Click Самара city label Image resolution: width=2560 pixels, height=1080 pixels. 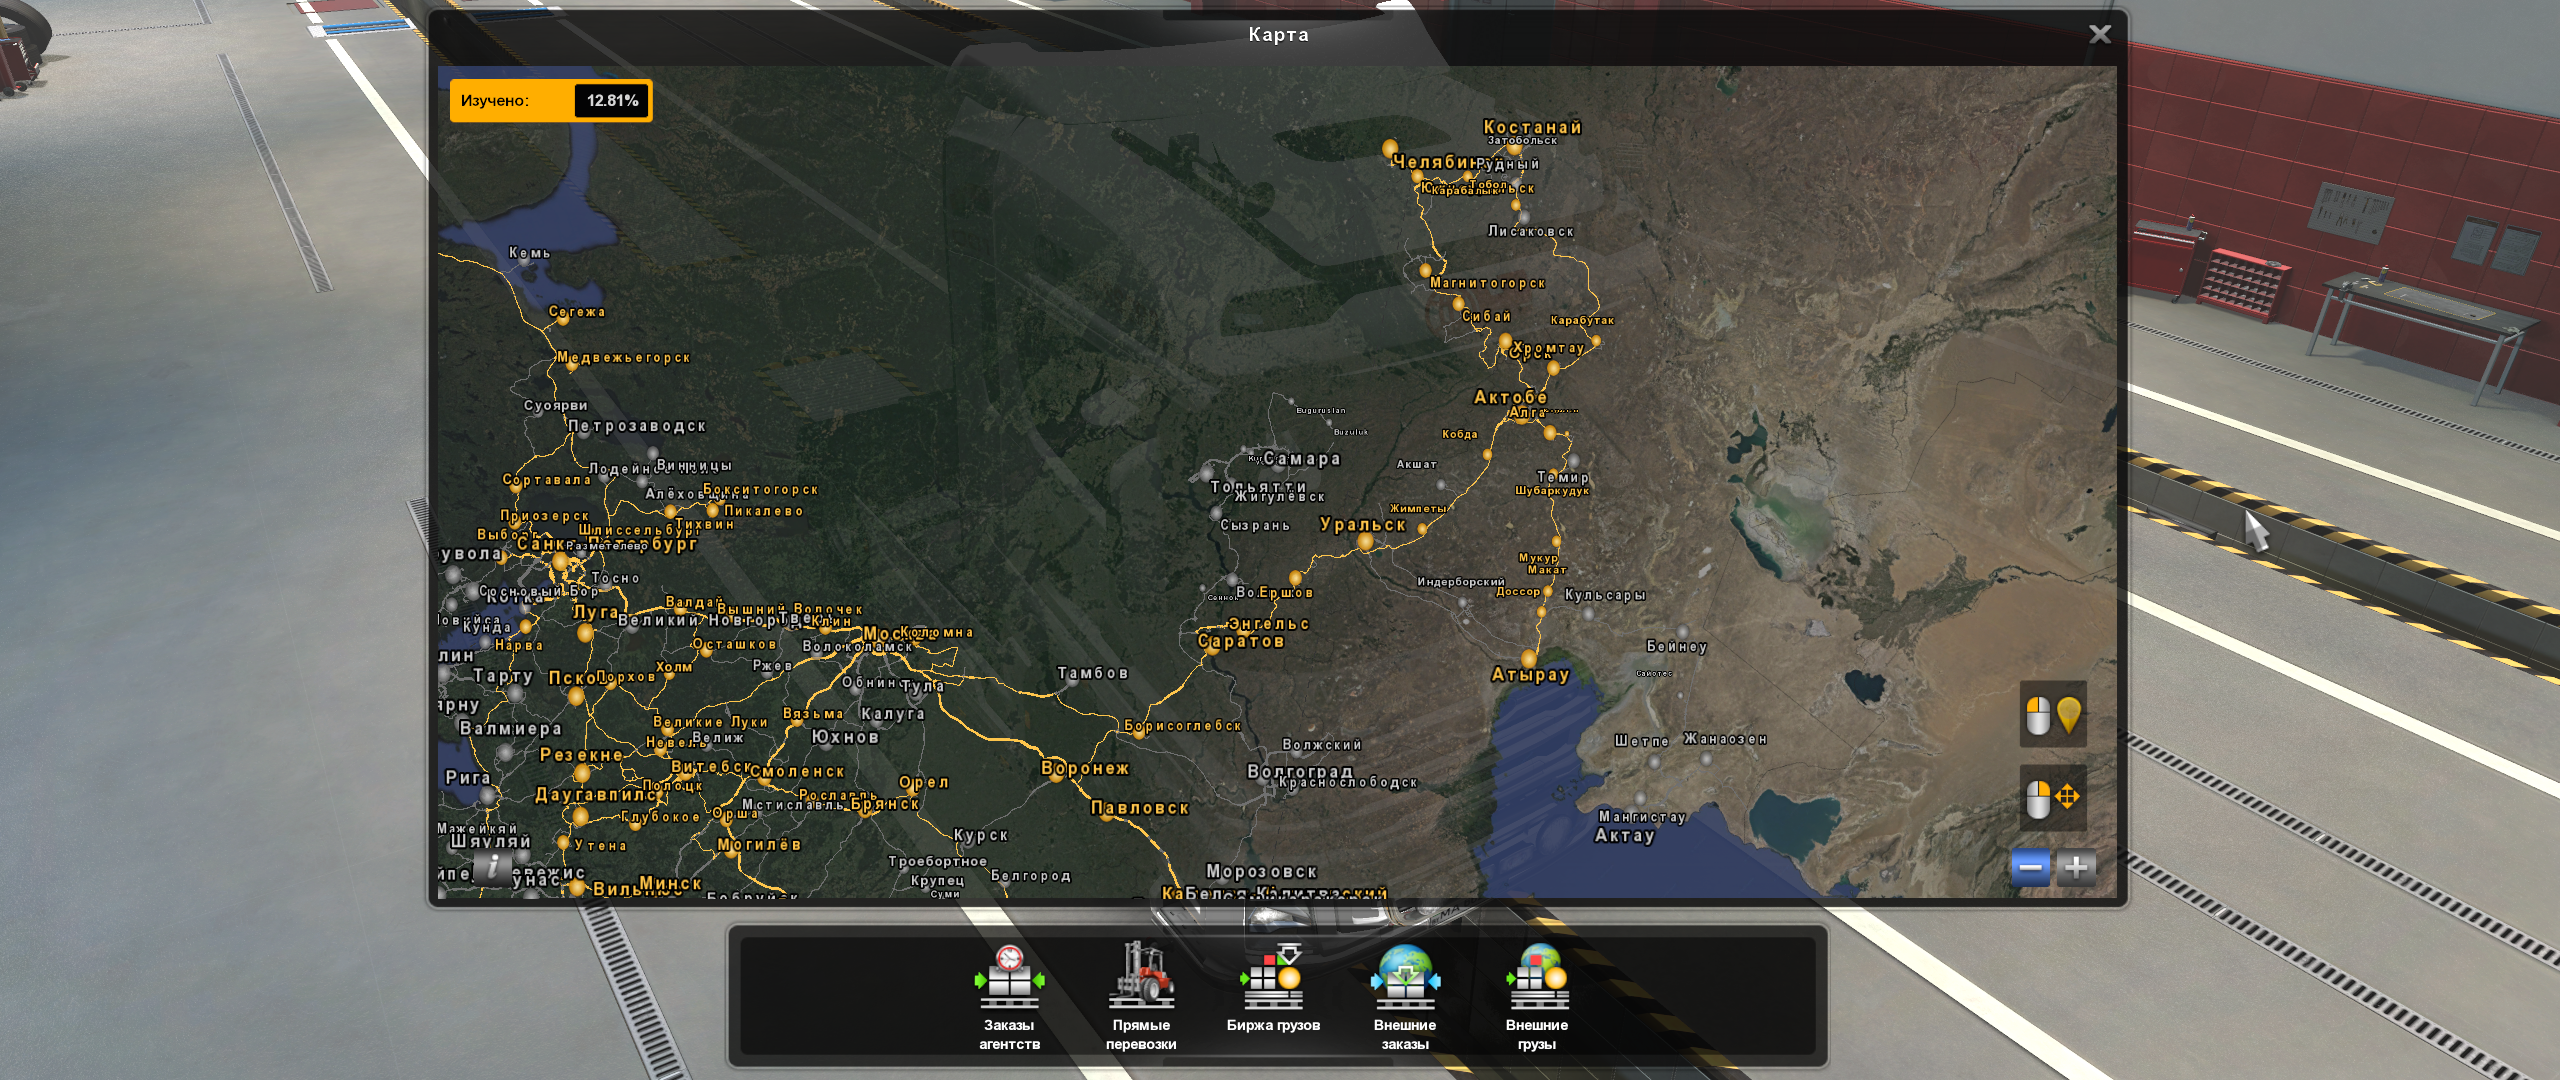(x=1301, y=459)
